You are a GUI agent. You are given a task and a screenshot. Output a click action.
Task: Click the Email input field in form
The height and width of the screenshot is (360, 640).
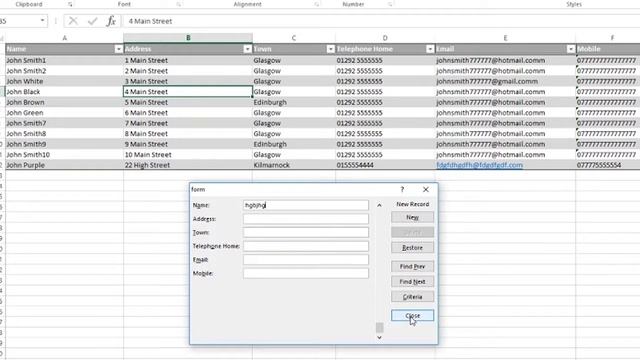[x=306, y=260]
